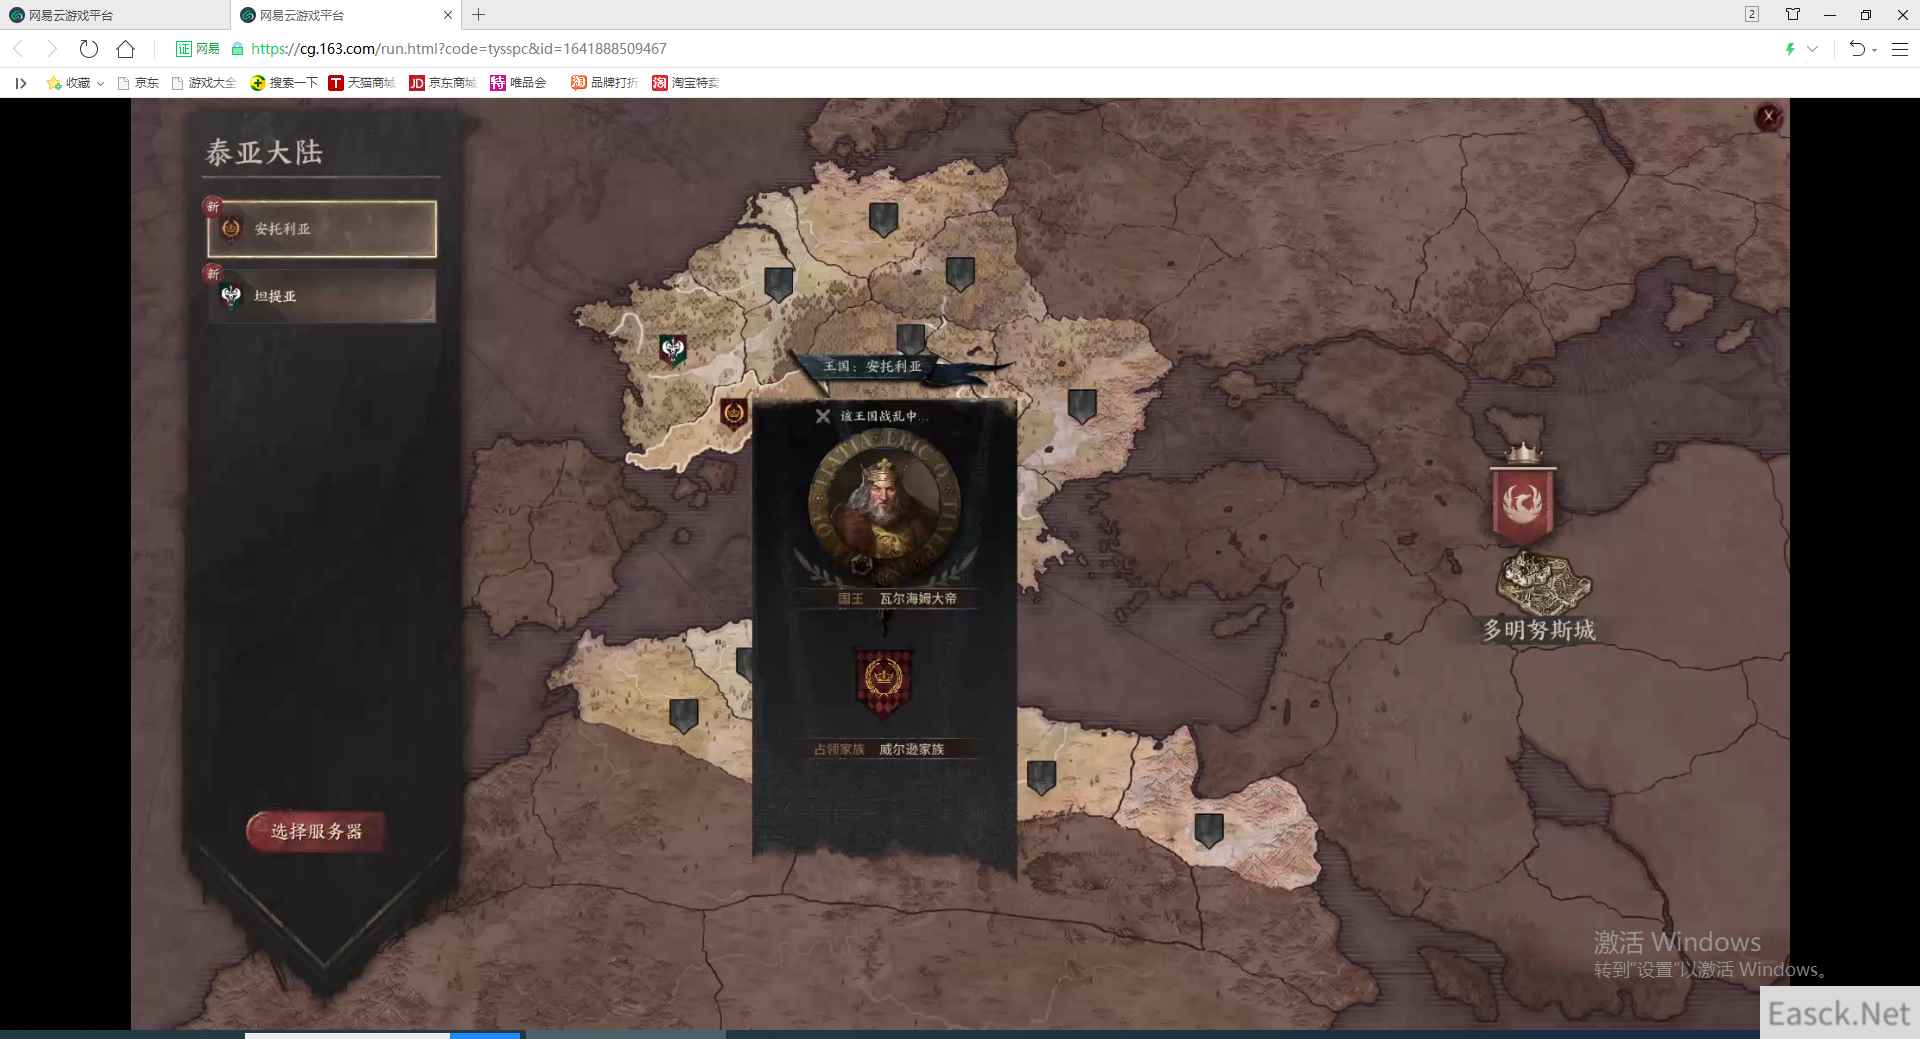Click the address bar showing the cg.163.com URL

click(x=459, y=48)
